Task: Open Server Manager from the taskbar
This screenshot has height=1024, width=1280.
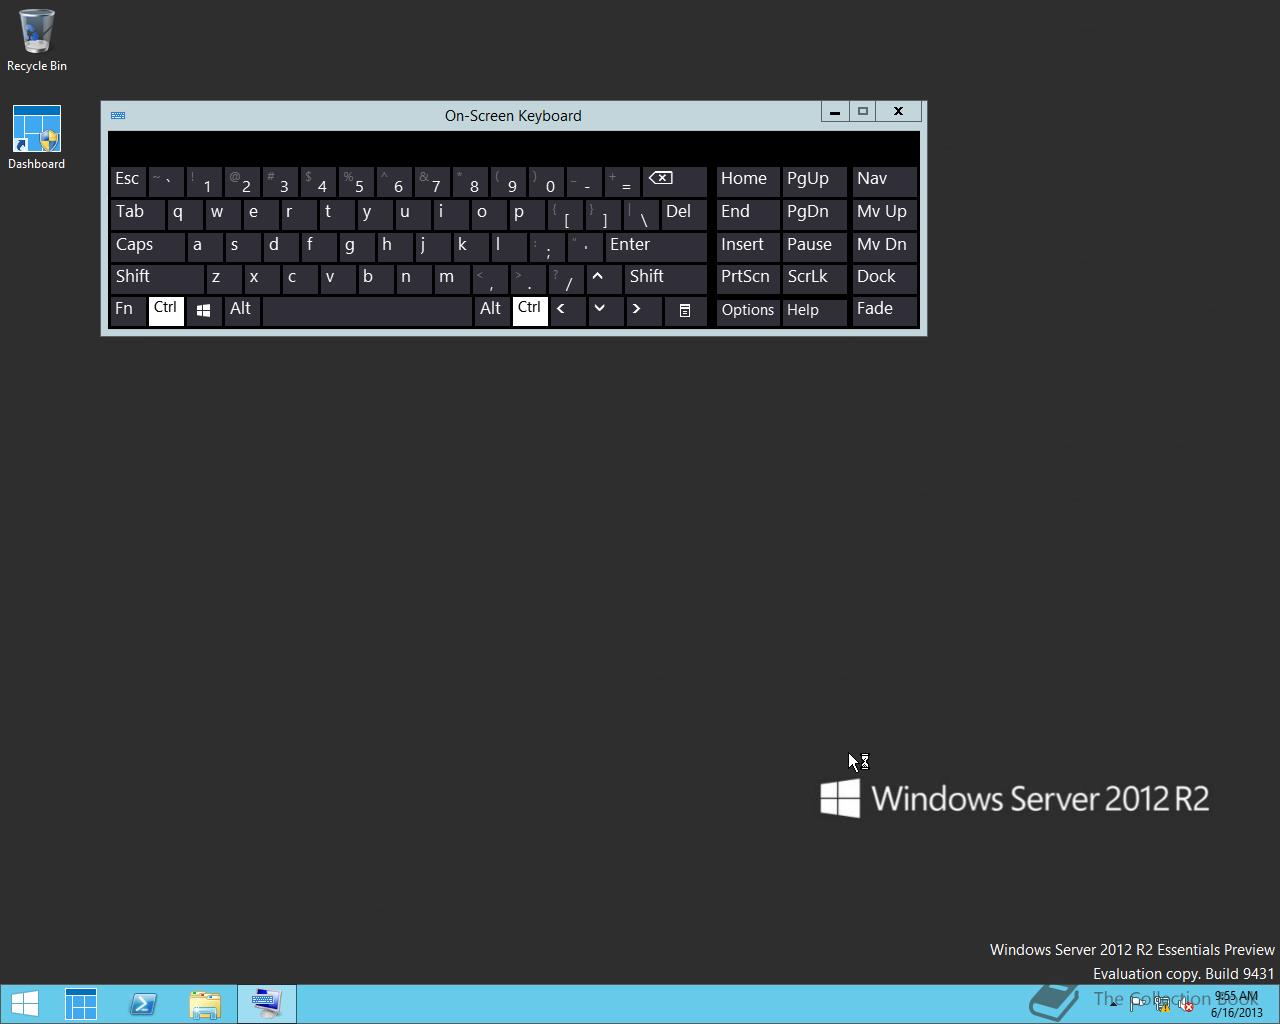Action: click(x=81, y=1004)
